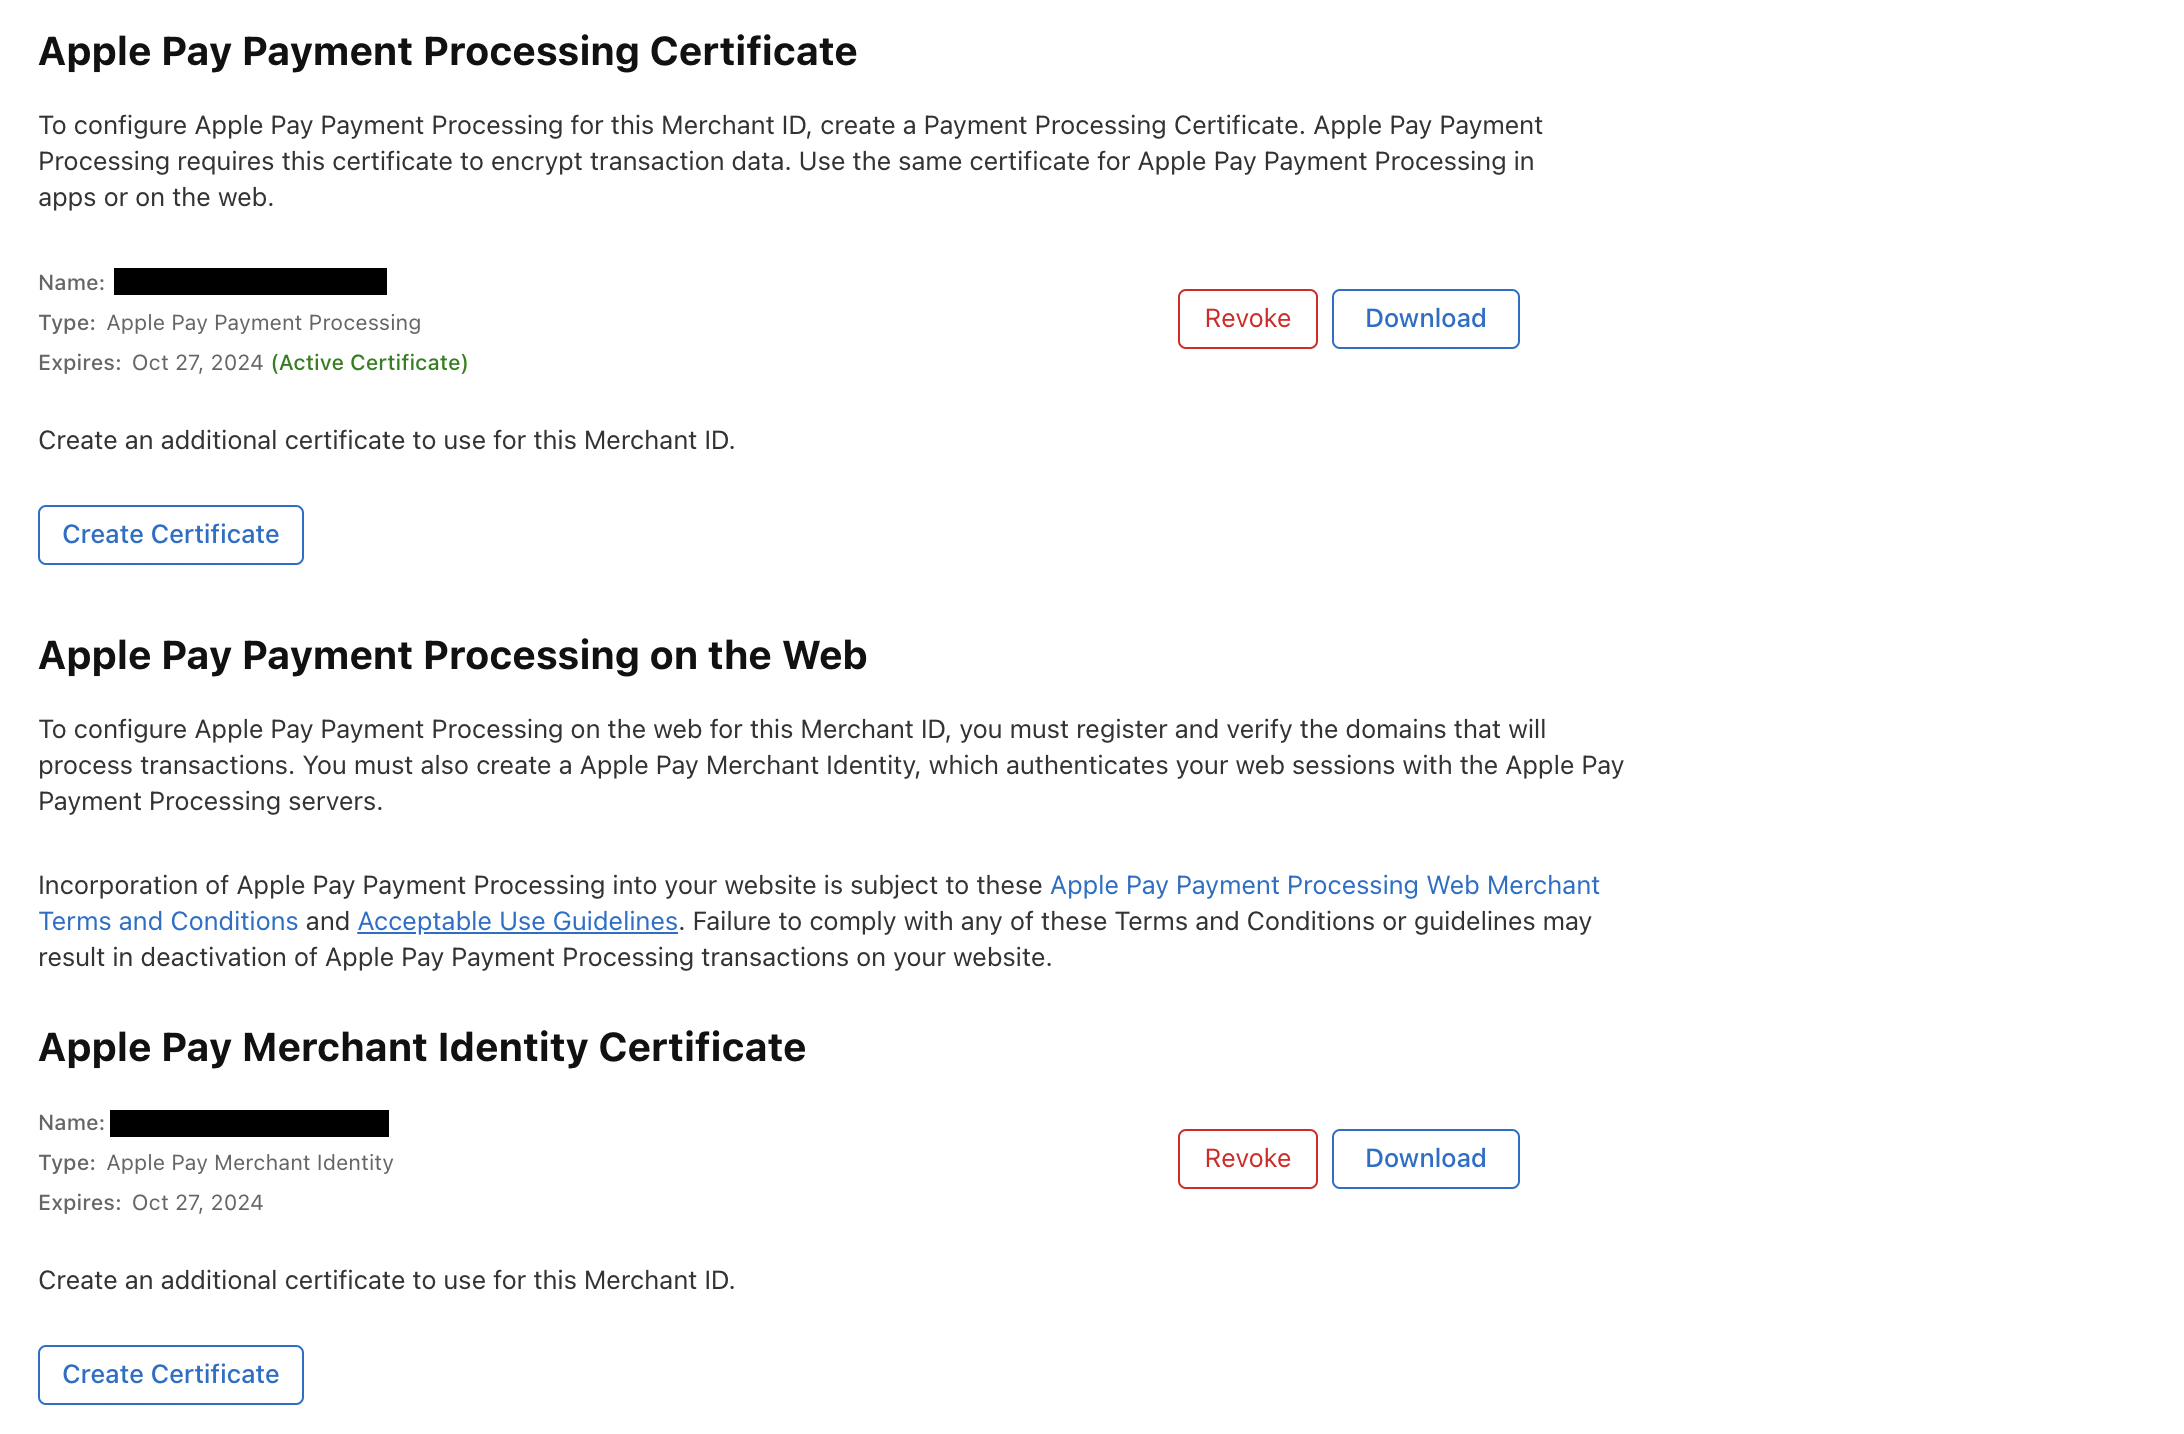Viewport: 2184px width, 1434px height.
Task: Click redacted name of Payment Processing certificate
Action: pos(250,282)
